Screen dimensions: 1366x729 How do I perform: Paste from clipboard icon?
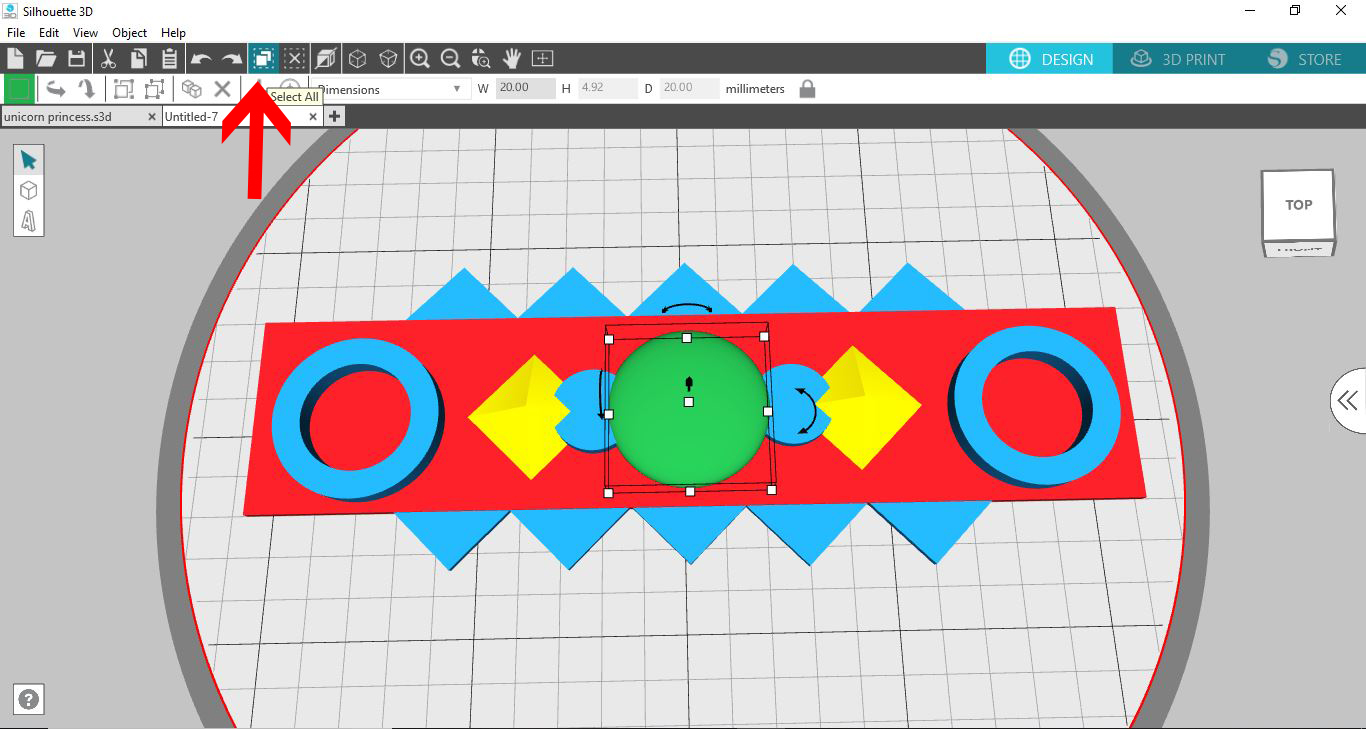tap(169, 58)
